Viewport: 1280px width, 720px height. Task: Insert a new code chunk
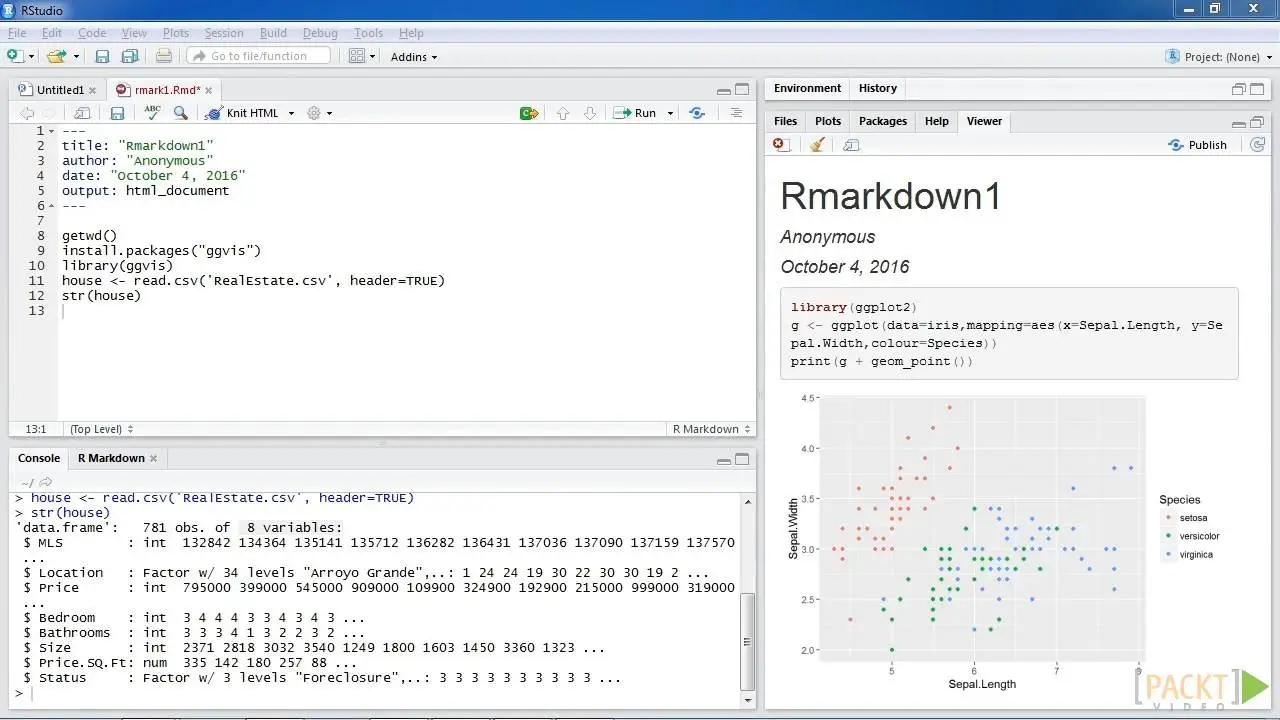tap(529, 113)
